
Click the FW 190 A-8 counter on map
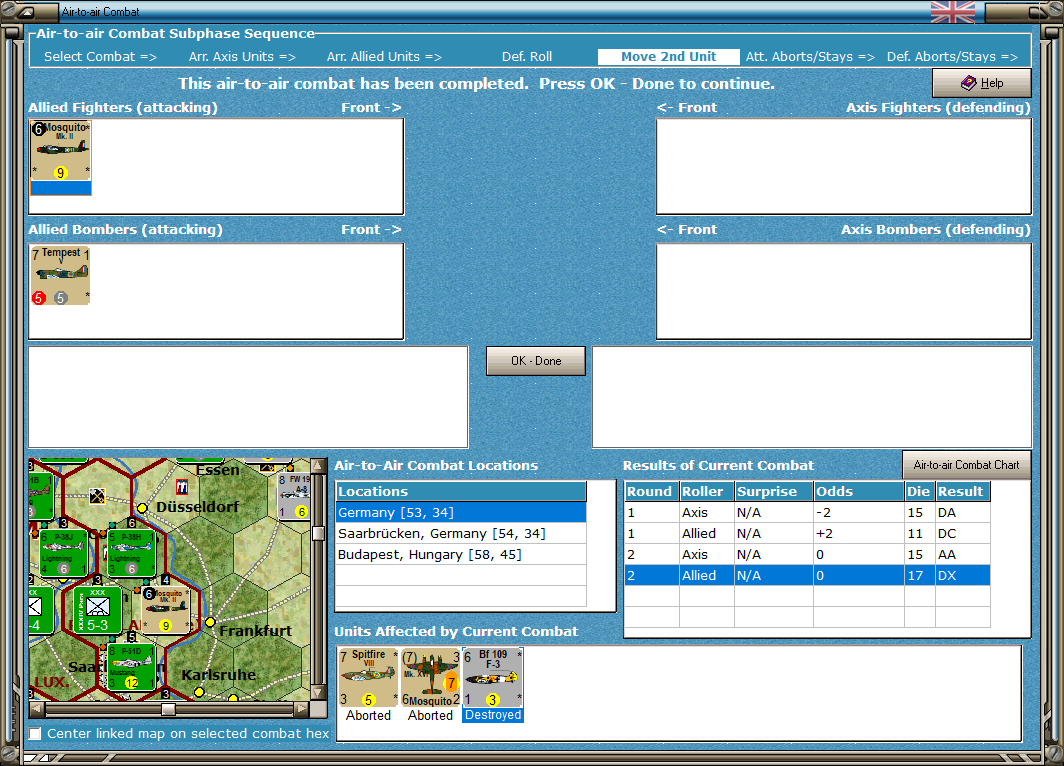(x=294, y=496)
